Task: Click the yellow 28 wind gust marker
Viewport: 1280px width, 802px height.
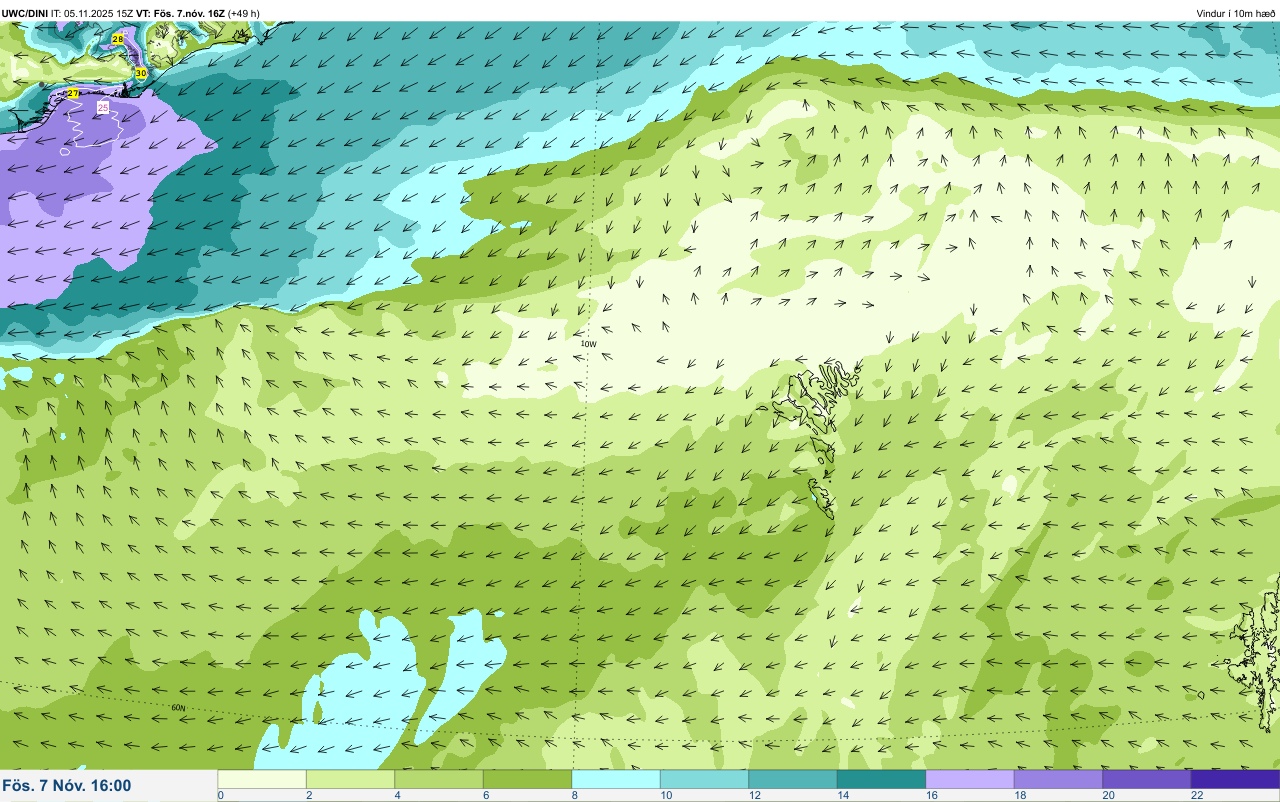Action: (118, 38)
